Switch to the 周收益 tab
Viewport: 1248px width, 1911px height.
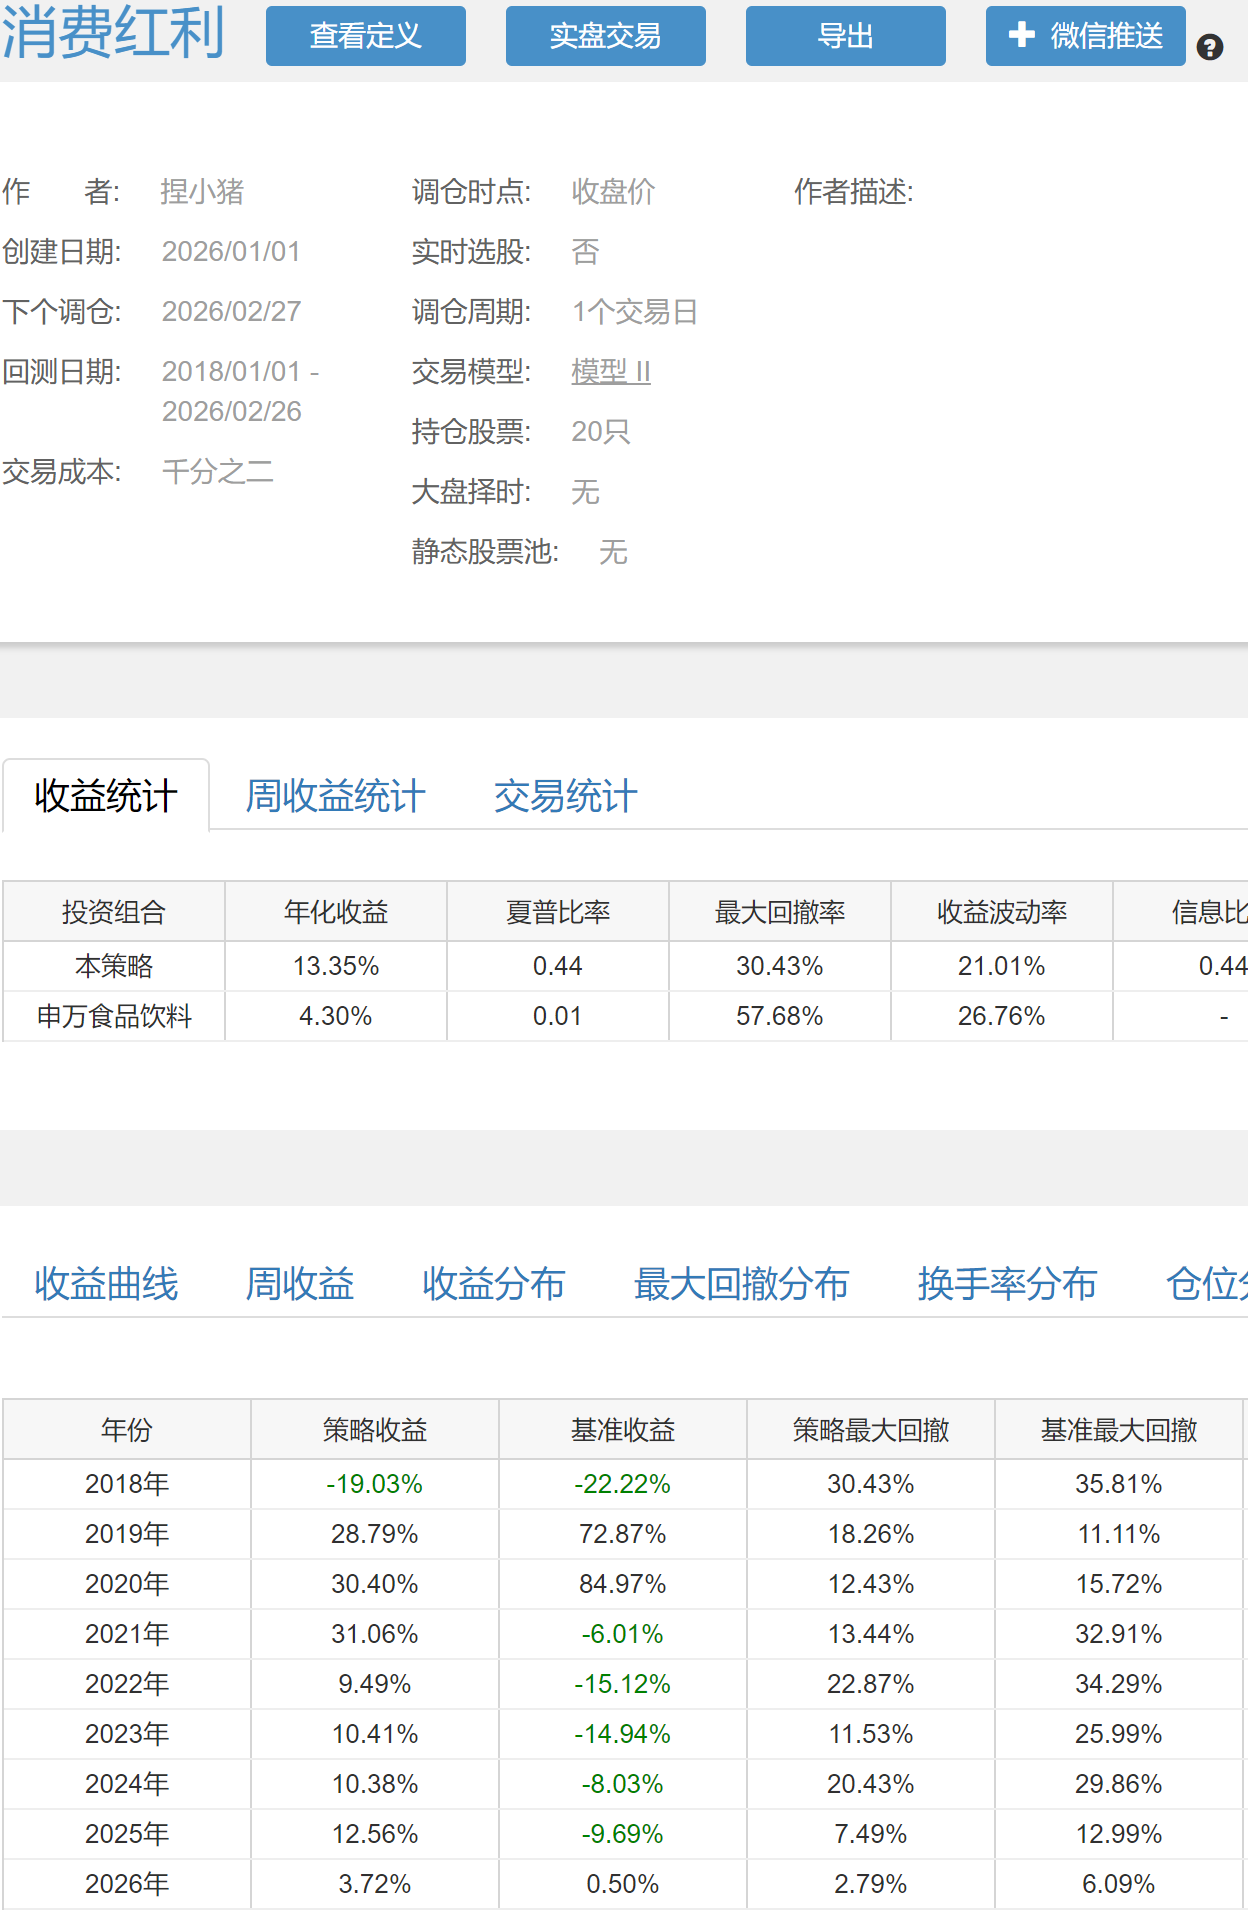300,1284
